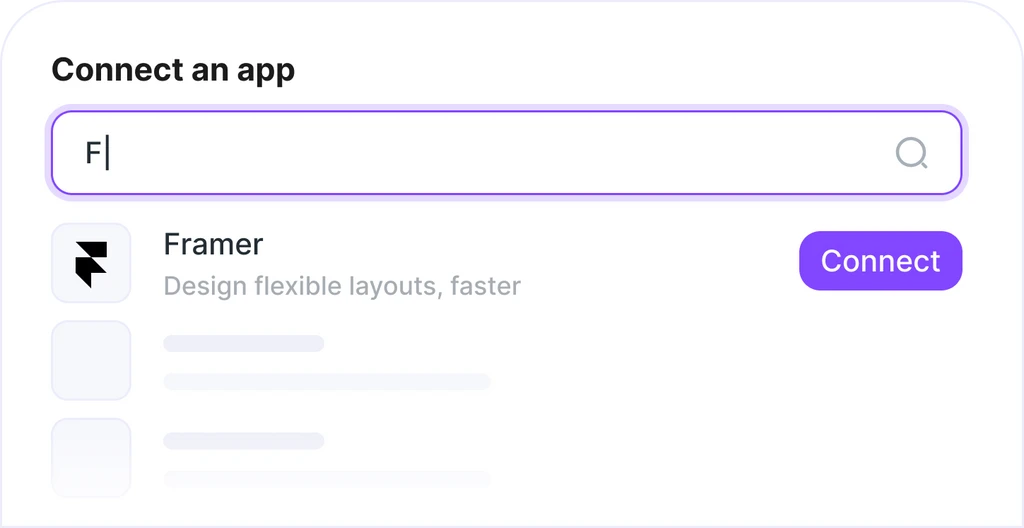This screenshot has width=1024, height=528.
Task: Place cursor in empty middle of search box
Action: [x=500, y=153]
